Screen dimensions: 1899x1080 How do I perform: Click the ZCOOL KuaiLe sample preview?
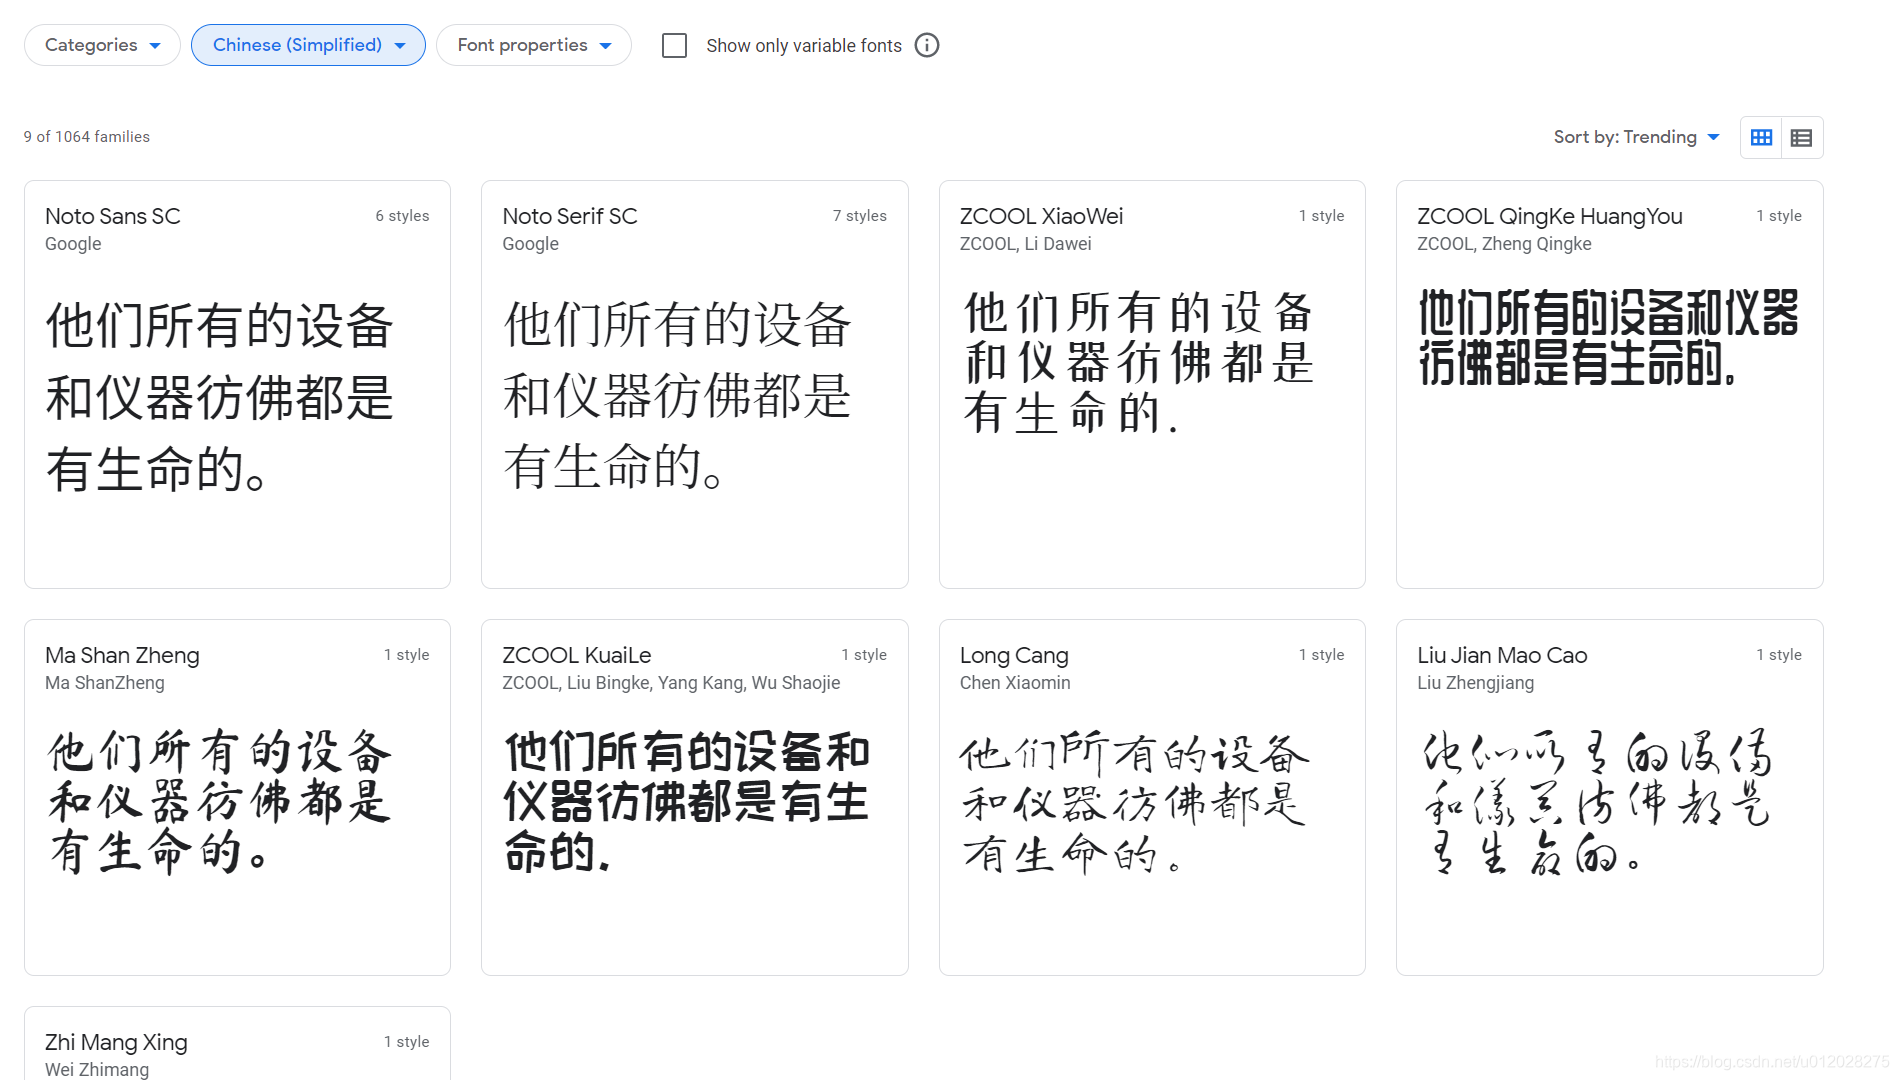tap(687, 802)
